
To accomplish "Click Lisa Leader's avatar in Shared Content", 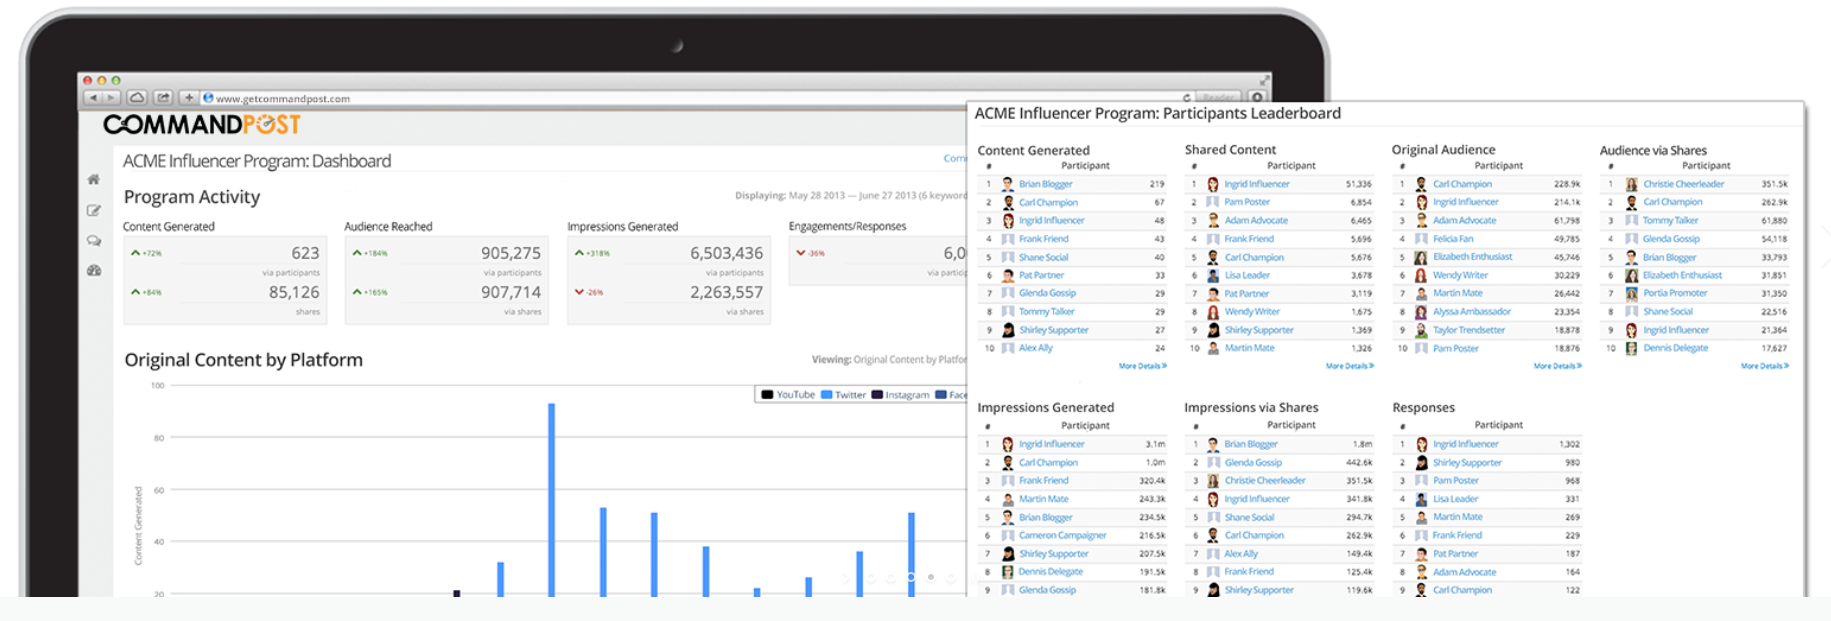I will click(1213, 275).
